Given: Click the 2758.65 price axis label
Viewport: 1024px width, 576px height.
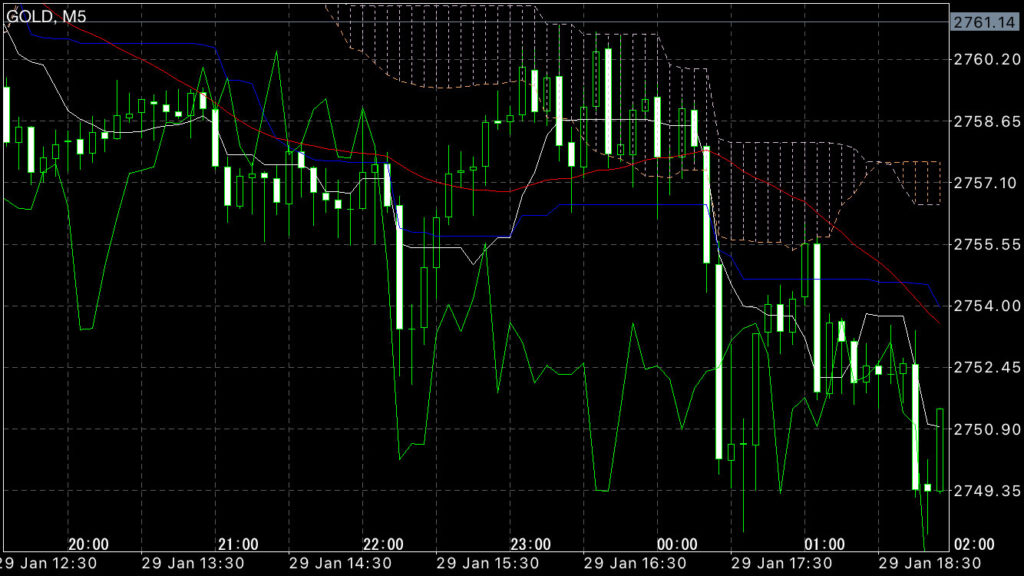Looking at the screenshot, I should click(984, 121).
